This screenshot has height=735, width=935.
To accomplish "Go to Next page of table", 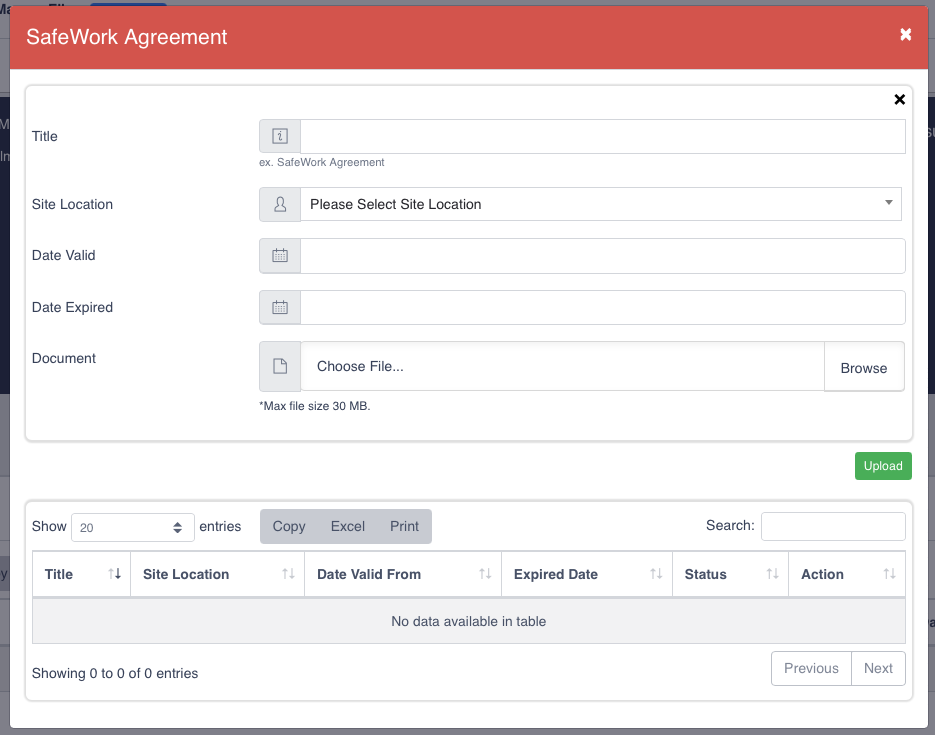I will [878, 668].
